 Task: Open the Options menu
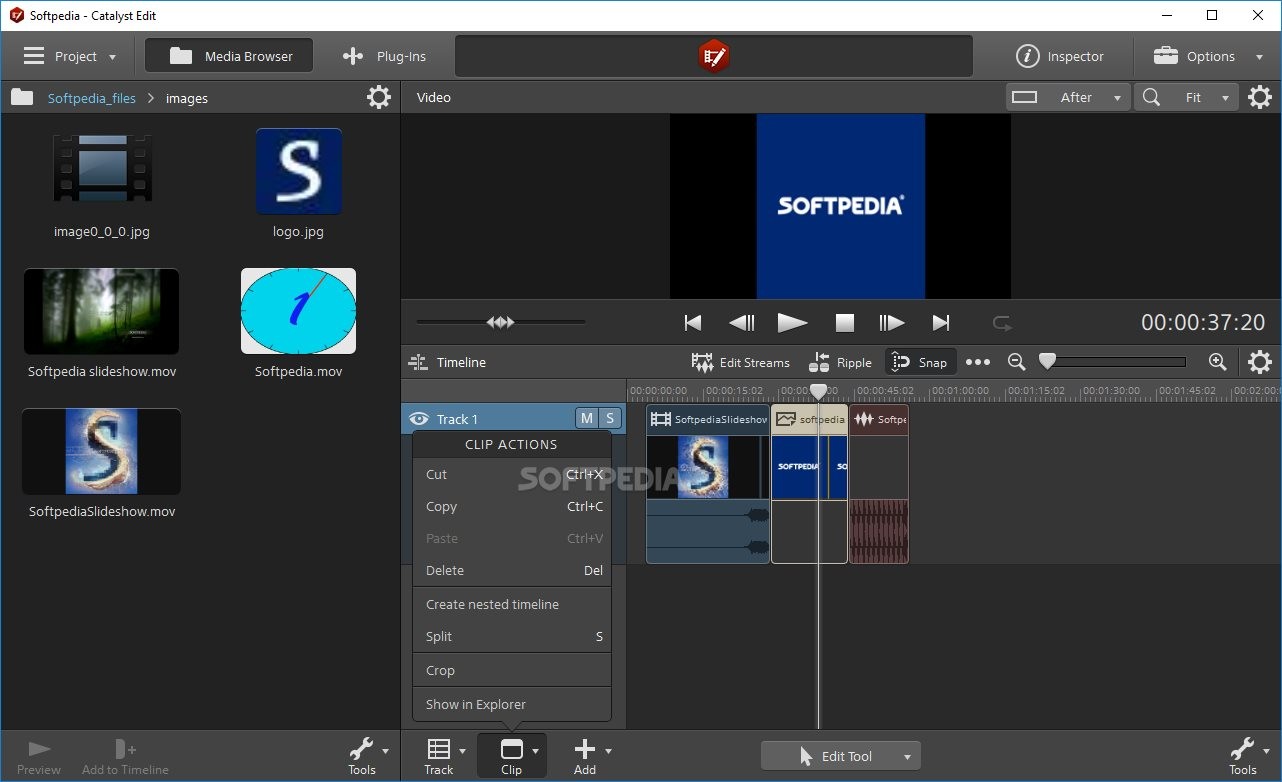pos(1208,57)
